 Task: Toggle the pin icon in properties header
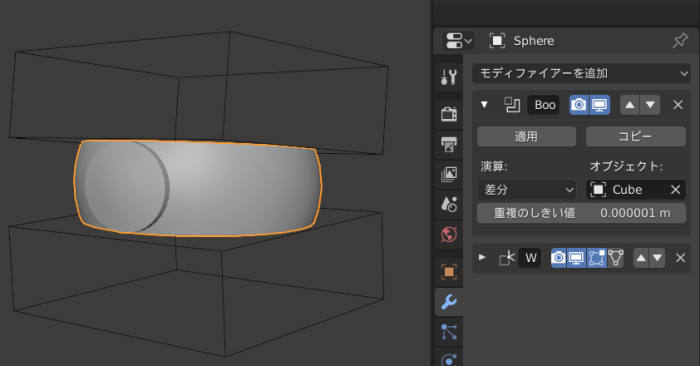point(680,41)
